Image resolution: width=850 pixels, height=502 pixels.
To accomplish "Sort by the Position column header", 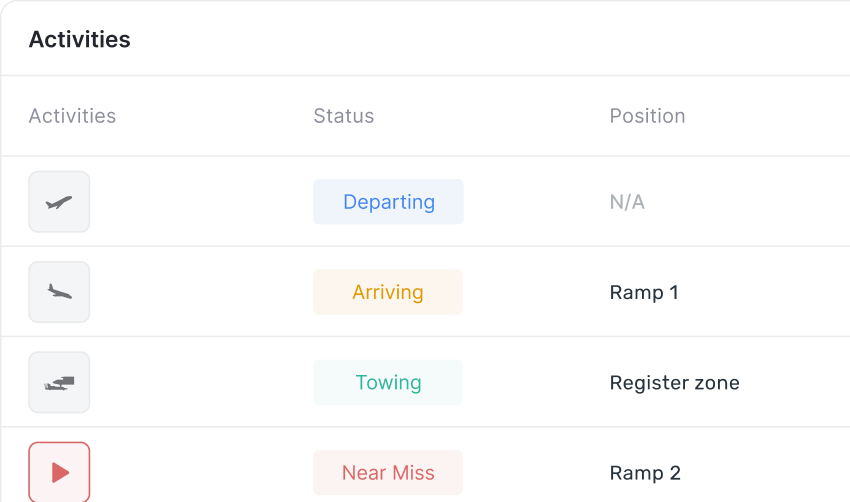I will tap(647, 116).
